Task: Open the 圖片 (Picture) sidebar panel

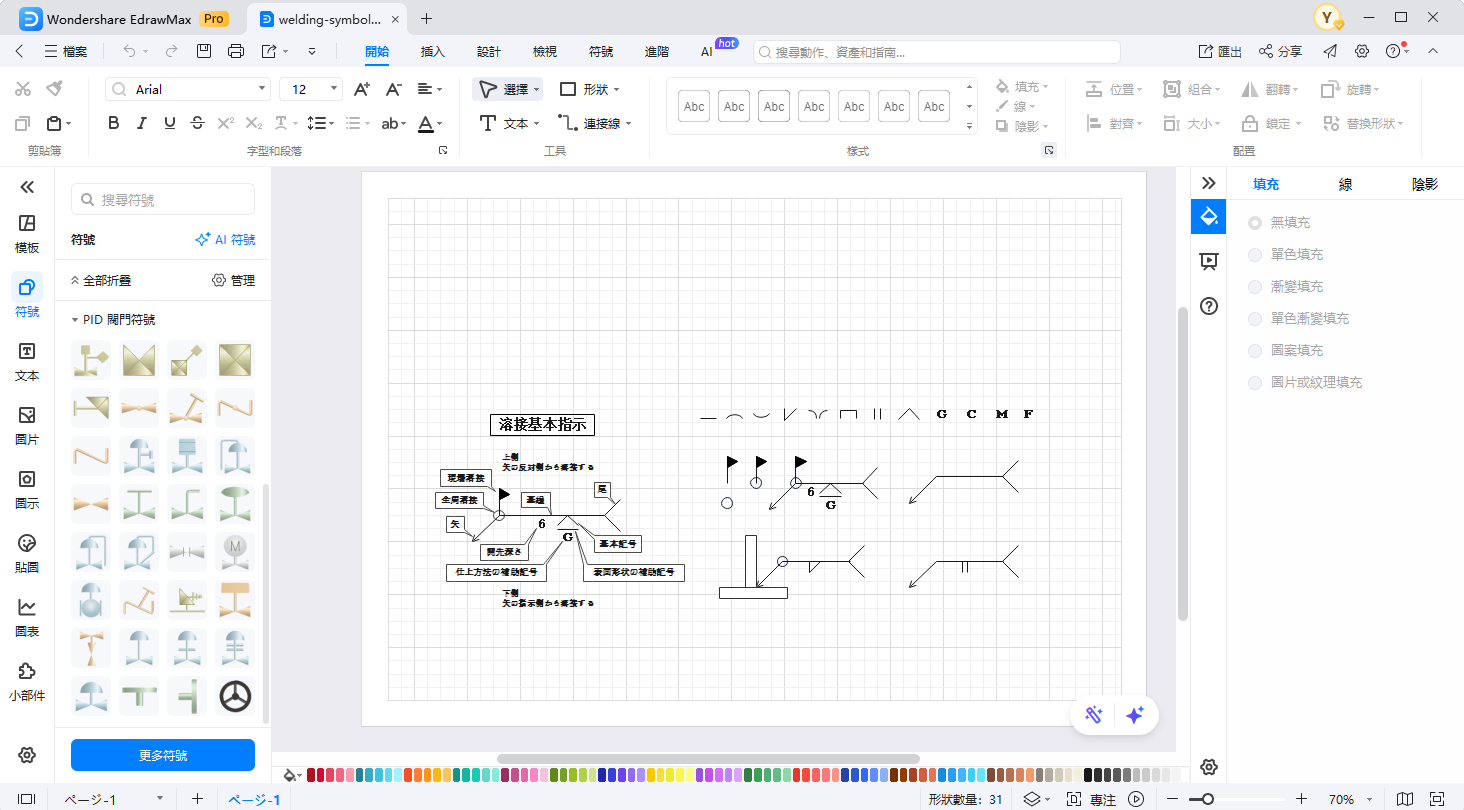Action: pos(27,425)
